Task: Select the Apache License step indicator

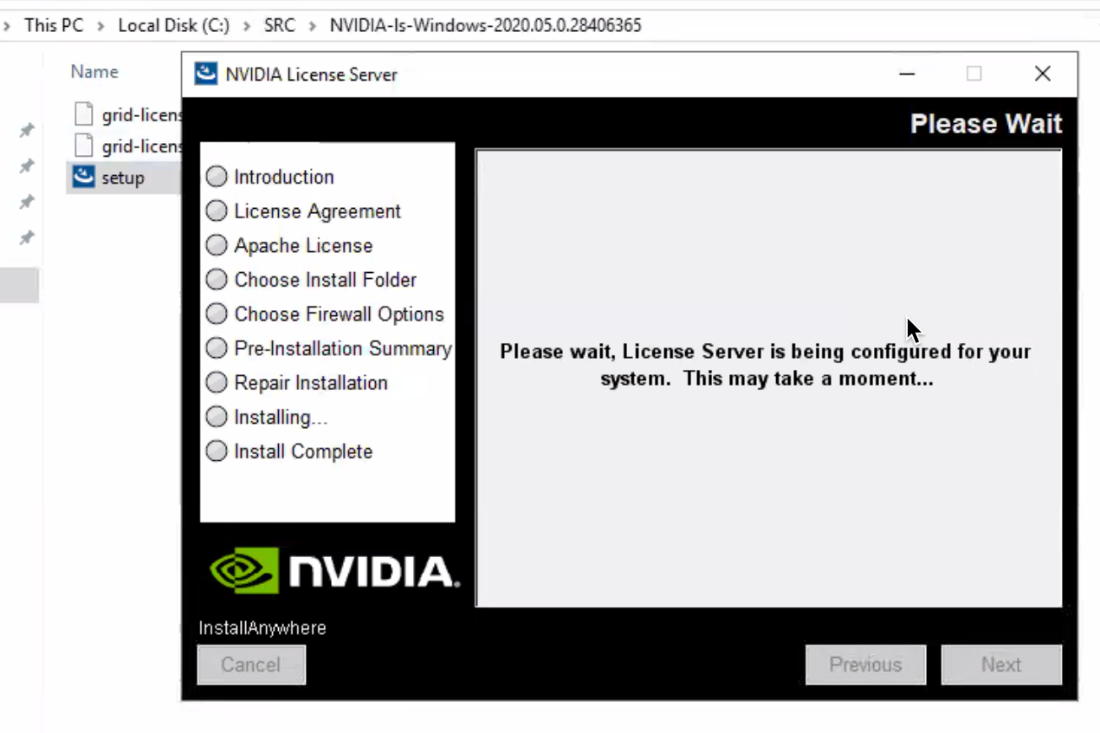Action: (x=217, y=246)
